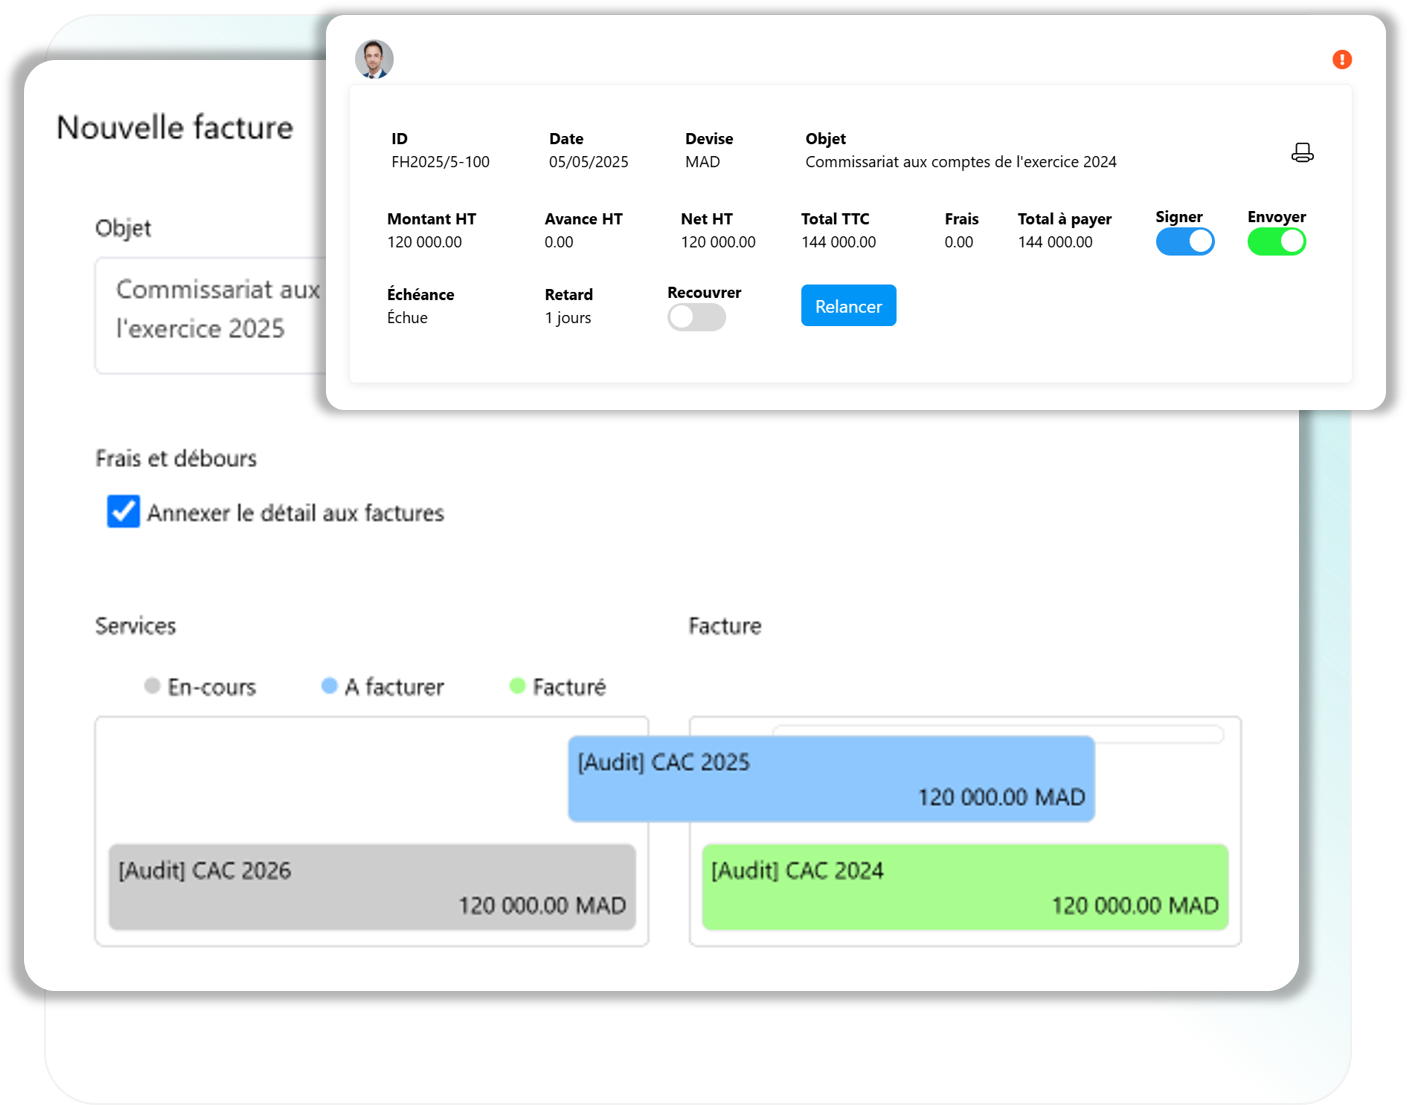Select the blue [Audit] CAC 2025 card
Screen dimensions: 1408x1105
pos(830,779)
